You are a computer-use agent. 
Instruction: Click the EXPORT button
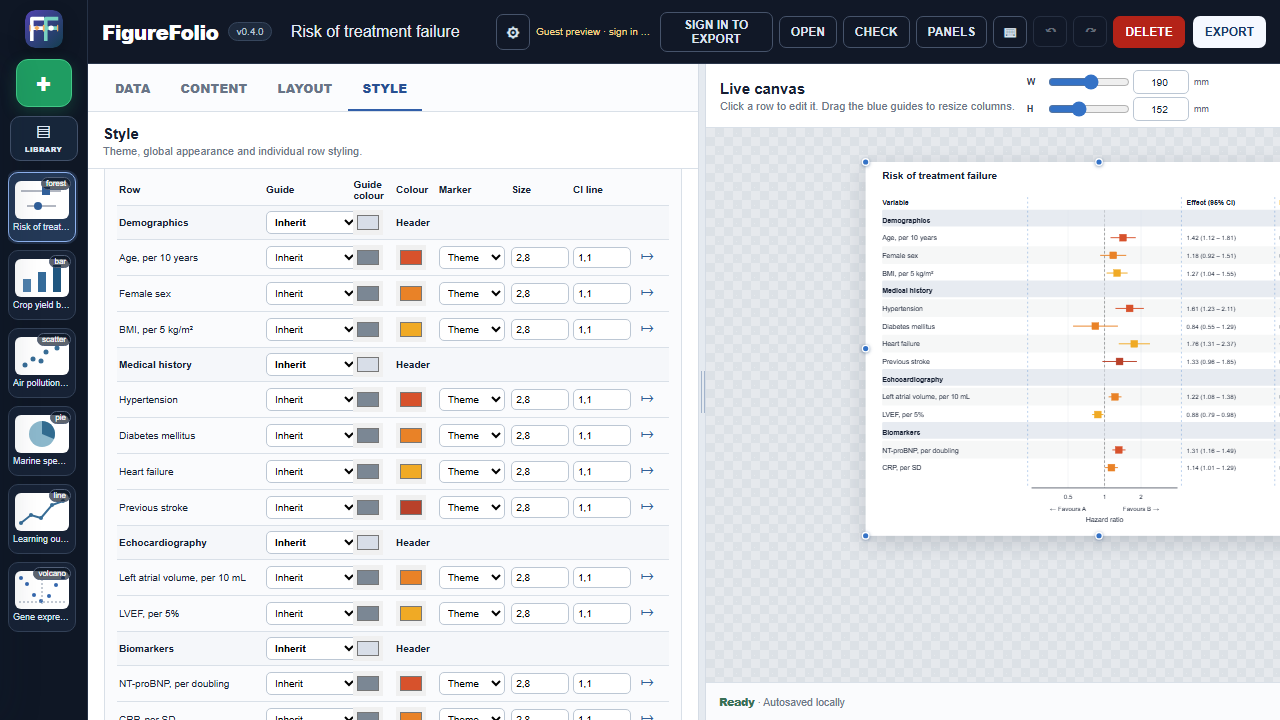coord(1229,32)
